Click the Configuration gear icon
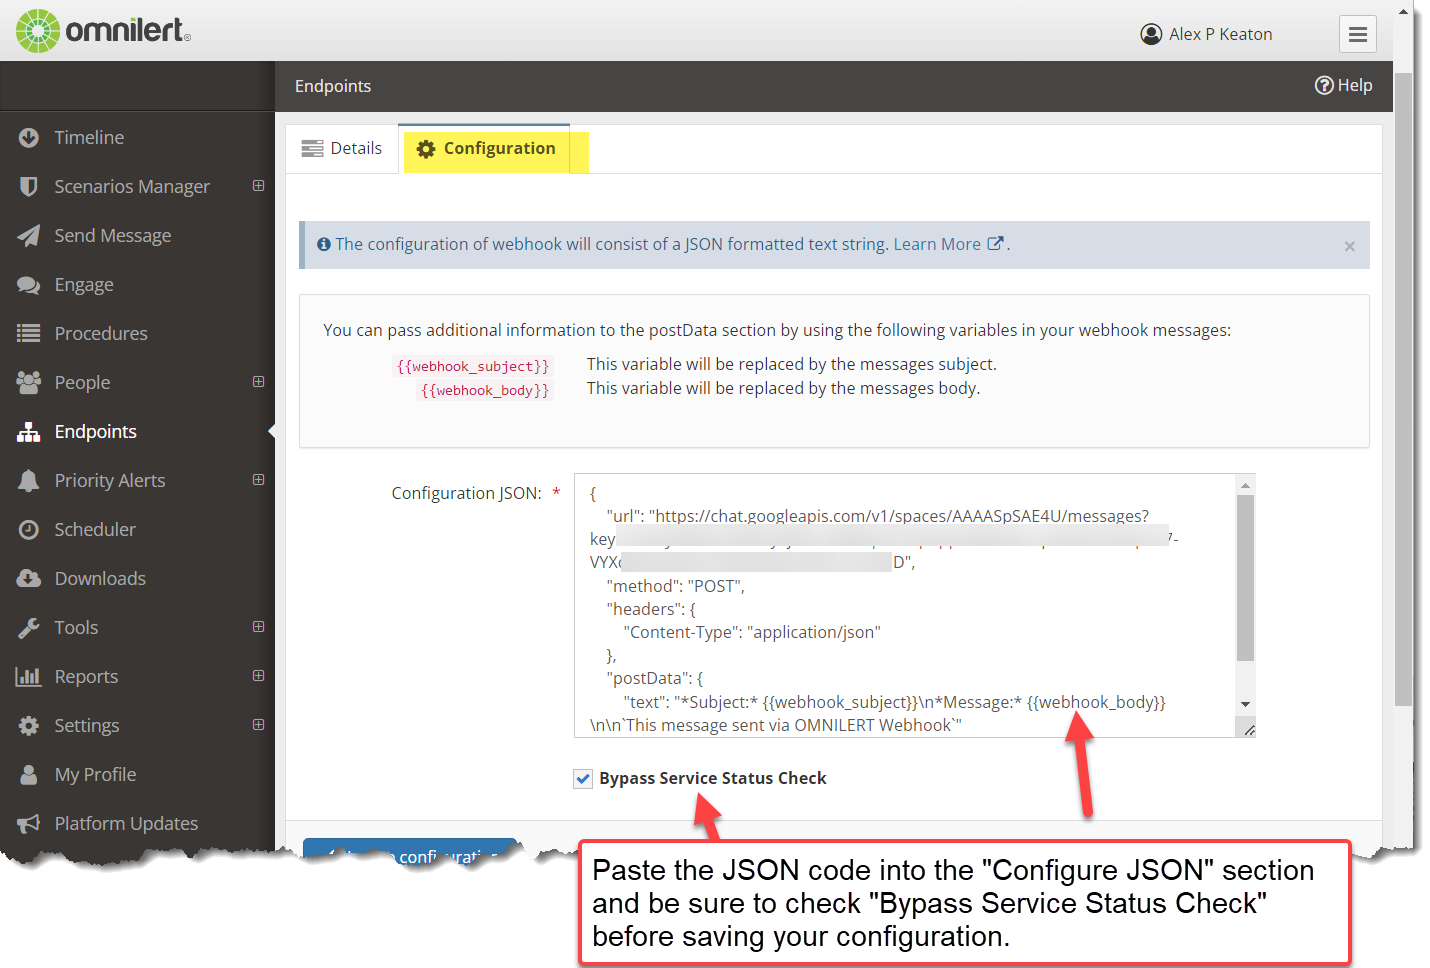This screenshot has width=1430, height=968. pyautogui.click(x=426, y=149)
